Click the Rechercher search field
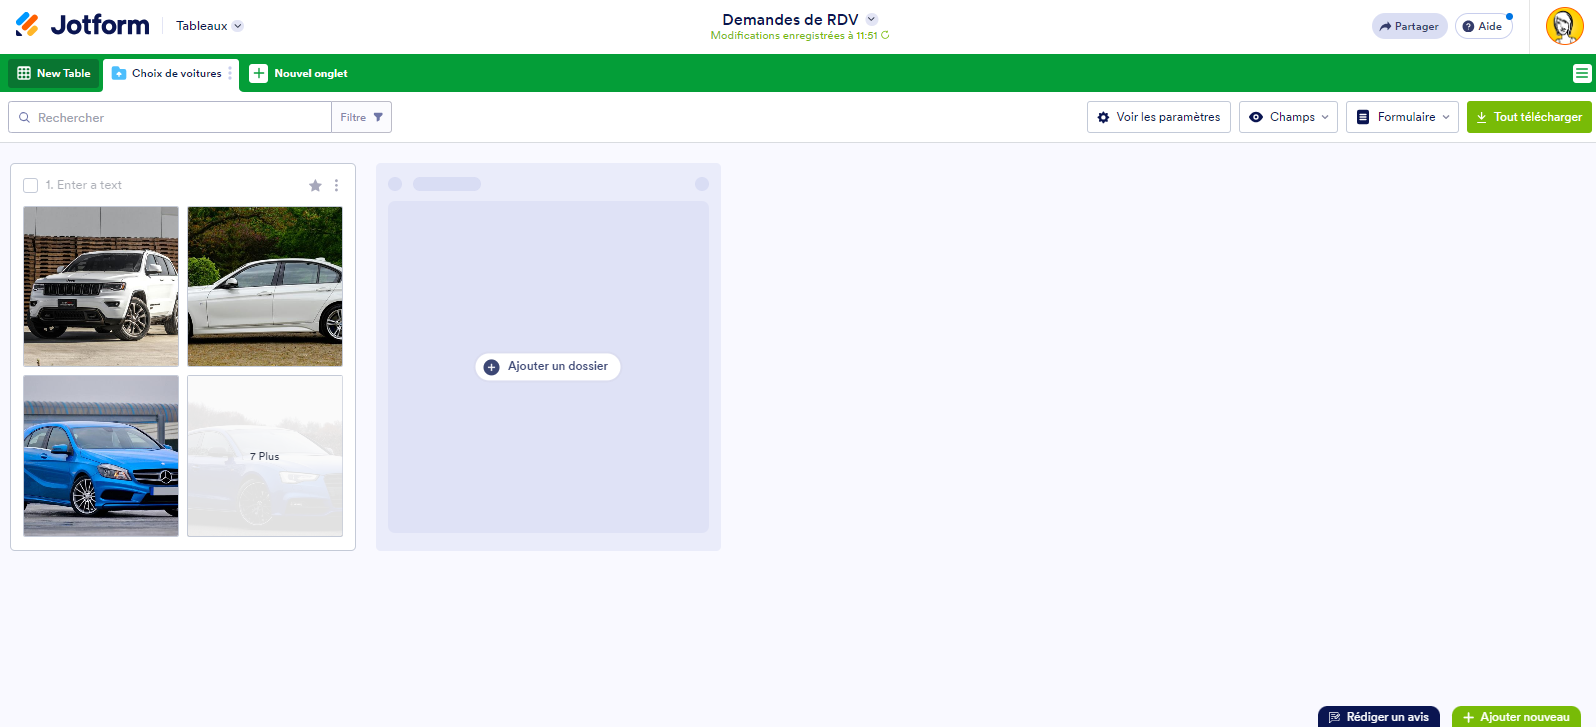This screenshot has height=727, width=1596. coord(170,117)
